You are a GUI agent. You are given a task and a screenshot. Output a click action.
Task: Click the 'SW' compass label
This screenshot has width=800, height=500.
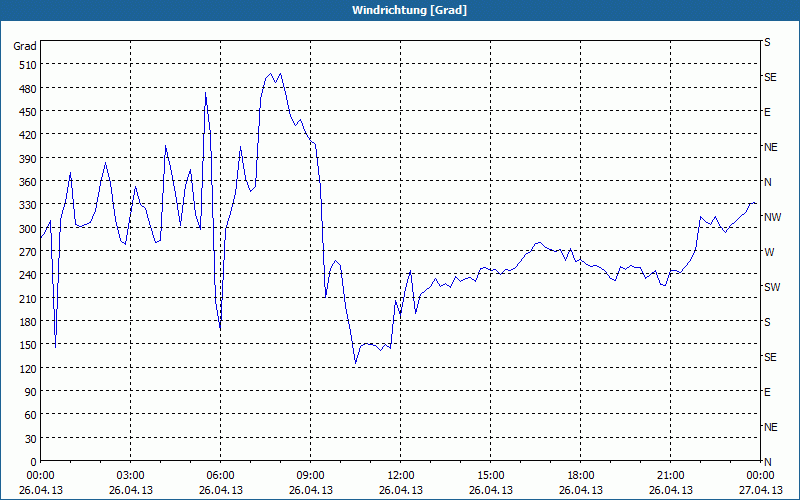coord(772,287)
